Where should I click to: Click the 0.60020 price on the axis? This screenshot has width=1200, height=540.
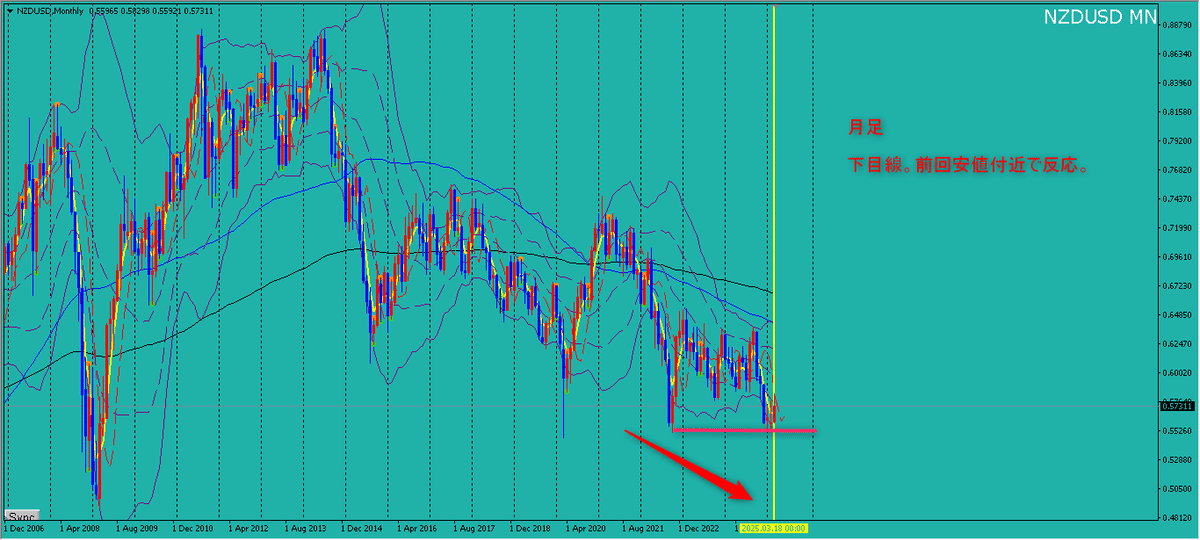(x=1178, y=373)
